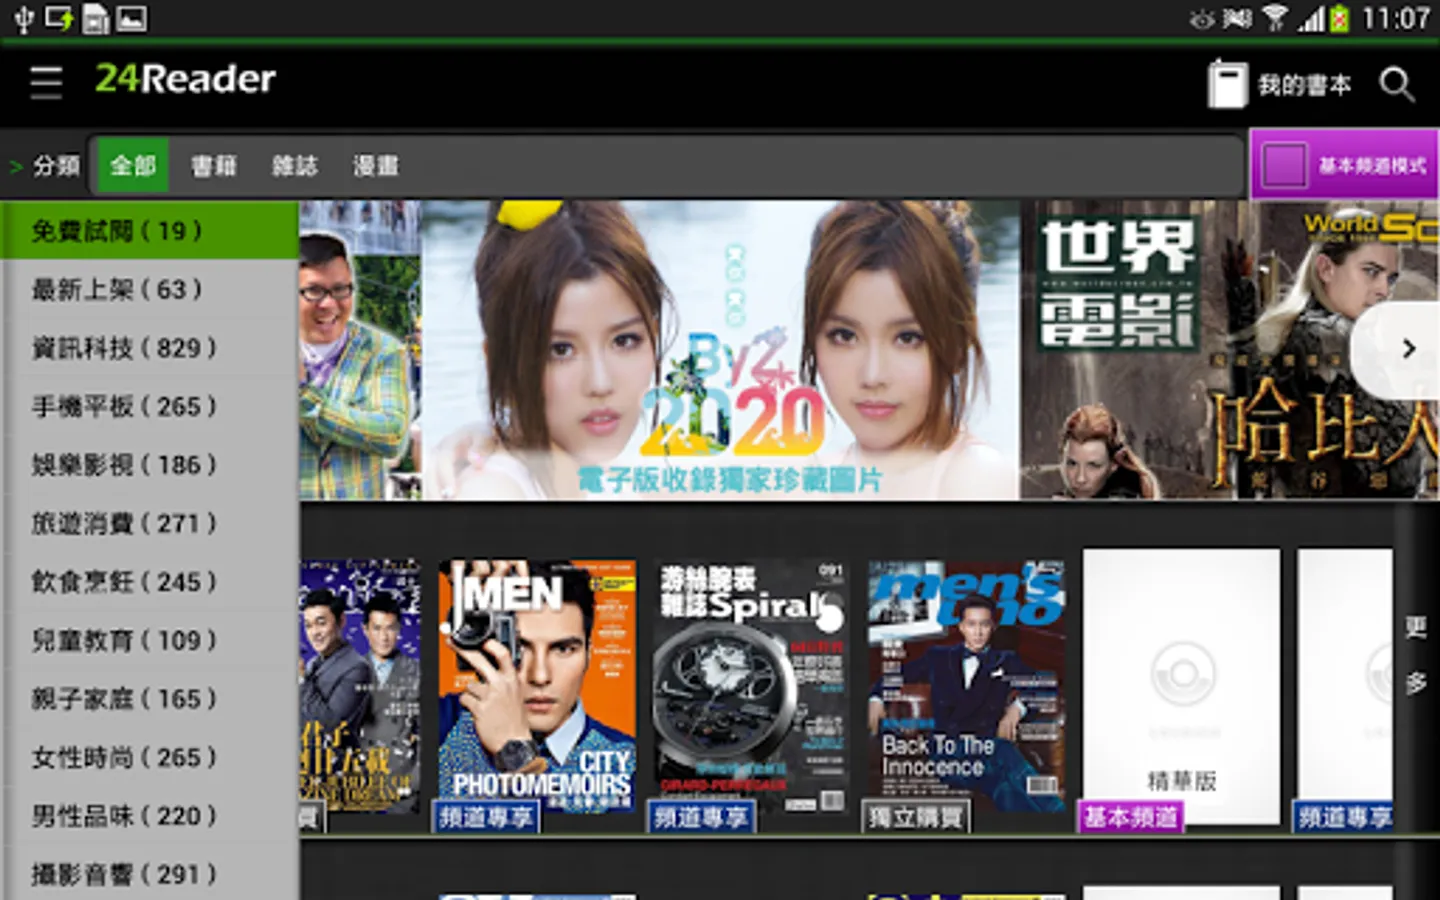Select the 全部 tab
The image size is (1440, 900).
pyautogui.click(x=133, y=165)
